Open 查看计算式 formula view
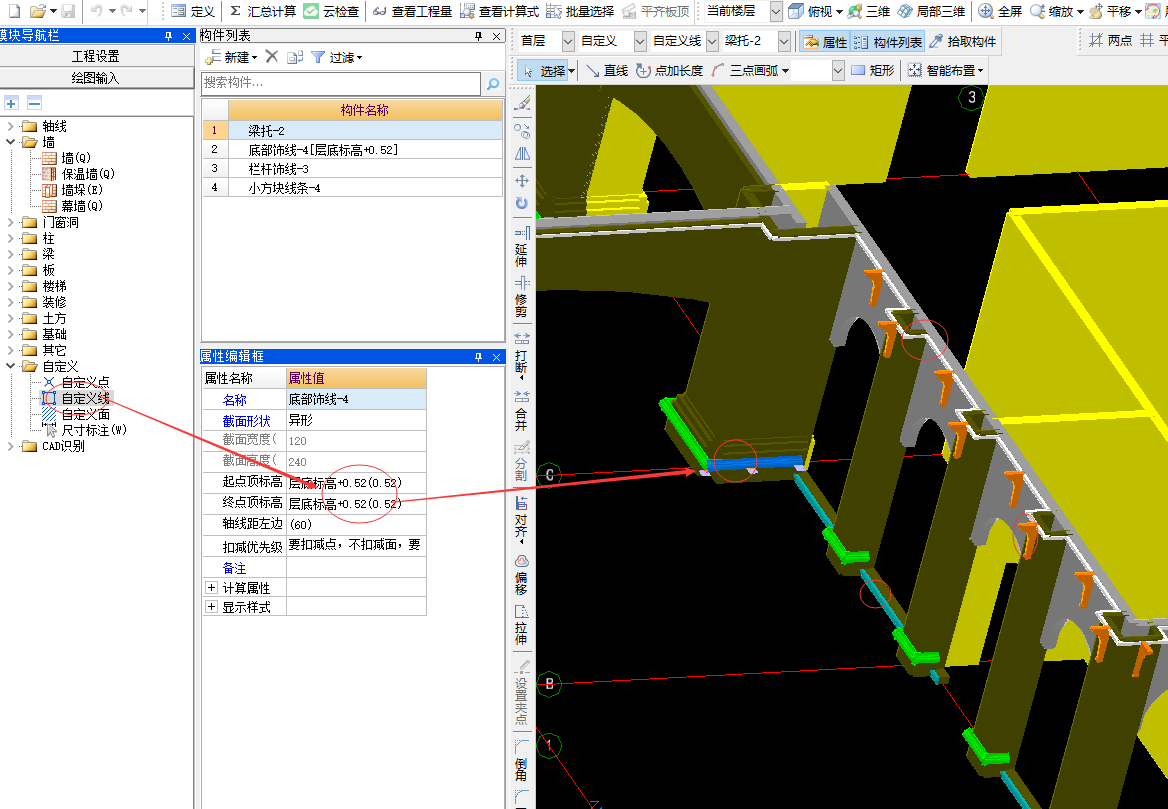Screen dimensions: 1168x809 click(x=499, y=11)
